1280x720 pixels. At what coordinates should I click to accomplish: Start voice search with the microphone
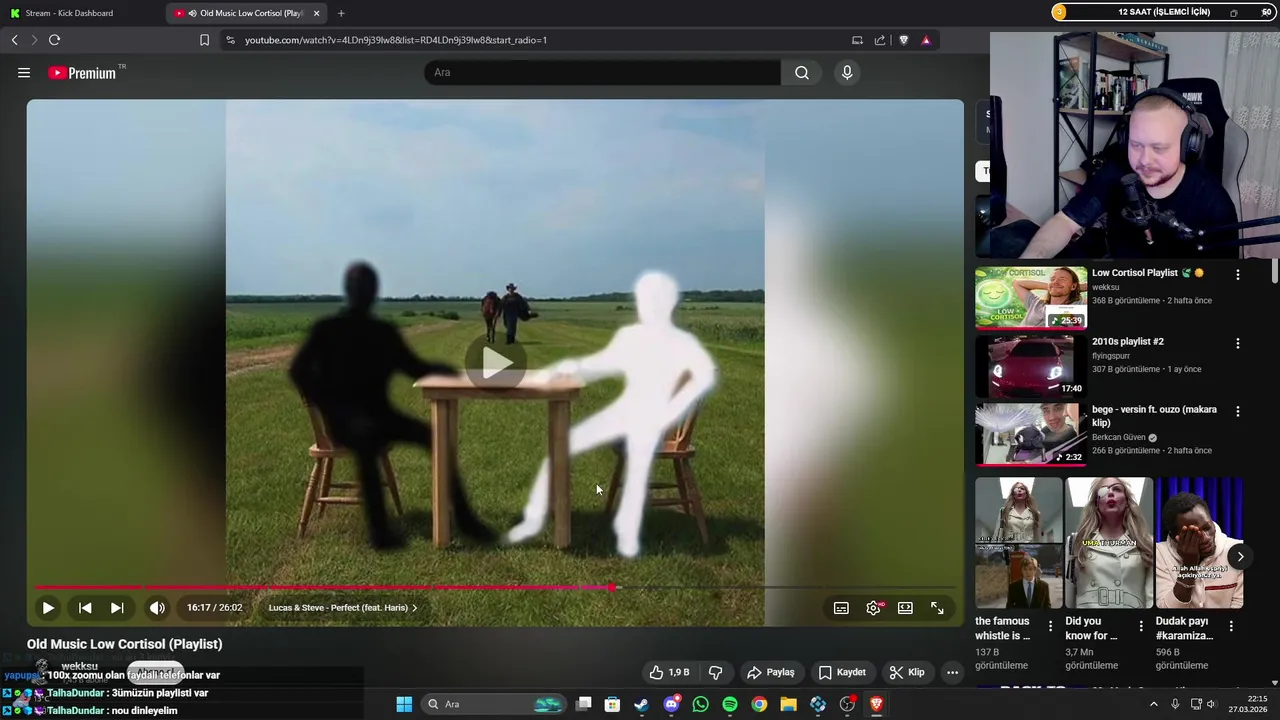click(847, 72)
